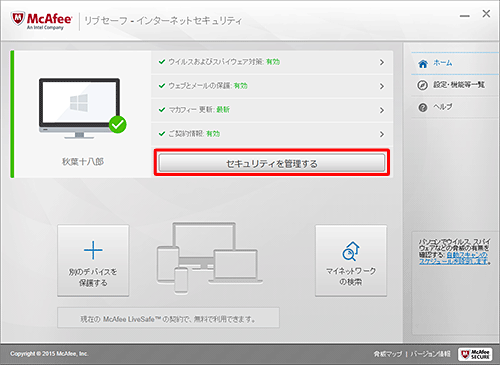Viewport: 500px width, 365px height.
Task: Click the セキュリティを管理する button
Action: 272,163
